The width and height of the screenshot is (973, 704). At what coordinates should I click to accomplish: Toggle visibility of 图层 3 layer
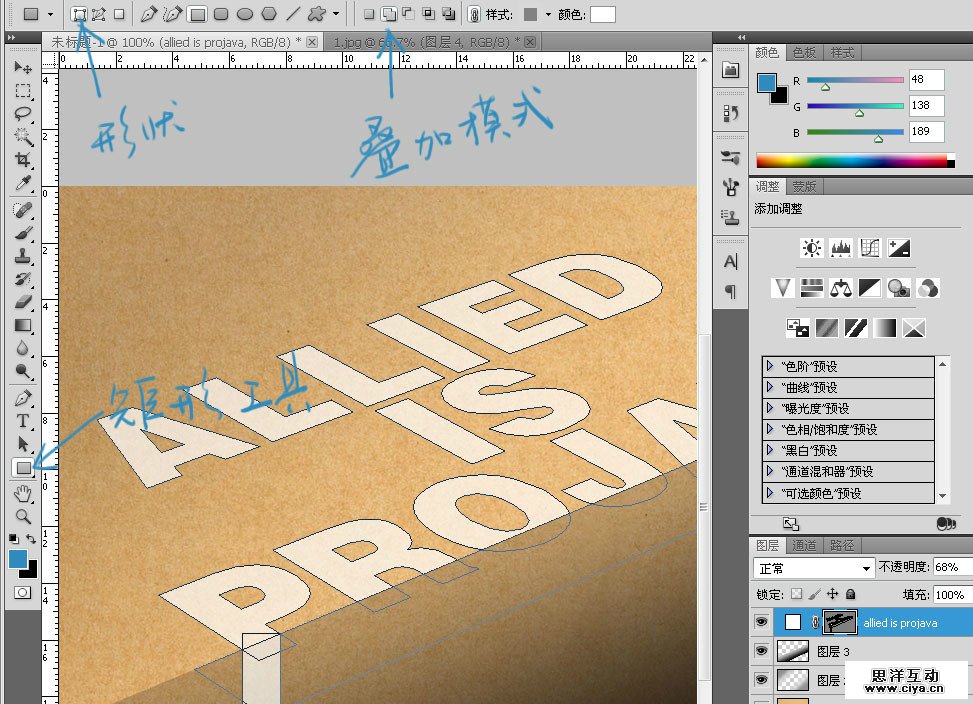[x=762, y=651]
